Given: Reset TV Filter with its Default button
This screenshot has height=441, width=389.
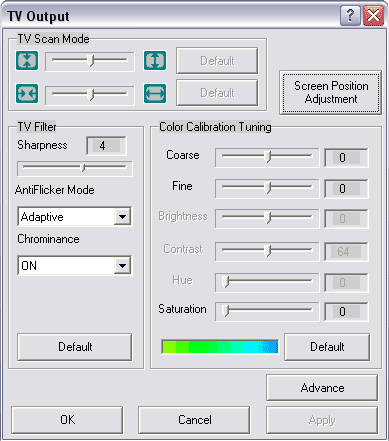Looking at the screenshot, I should point(75,347).
